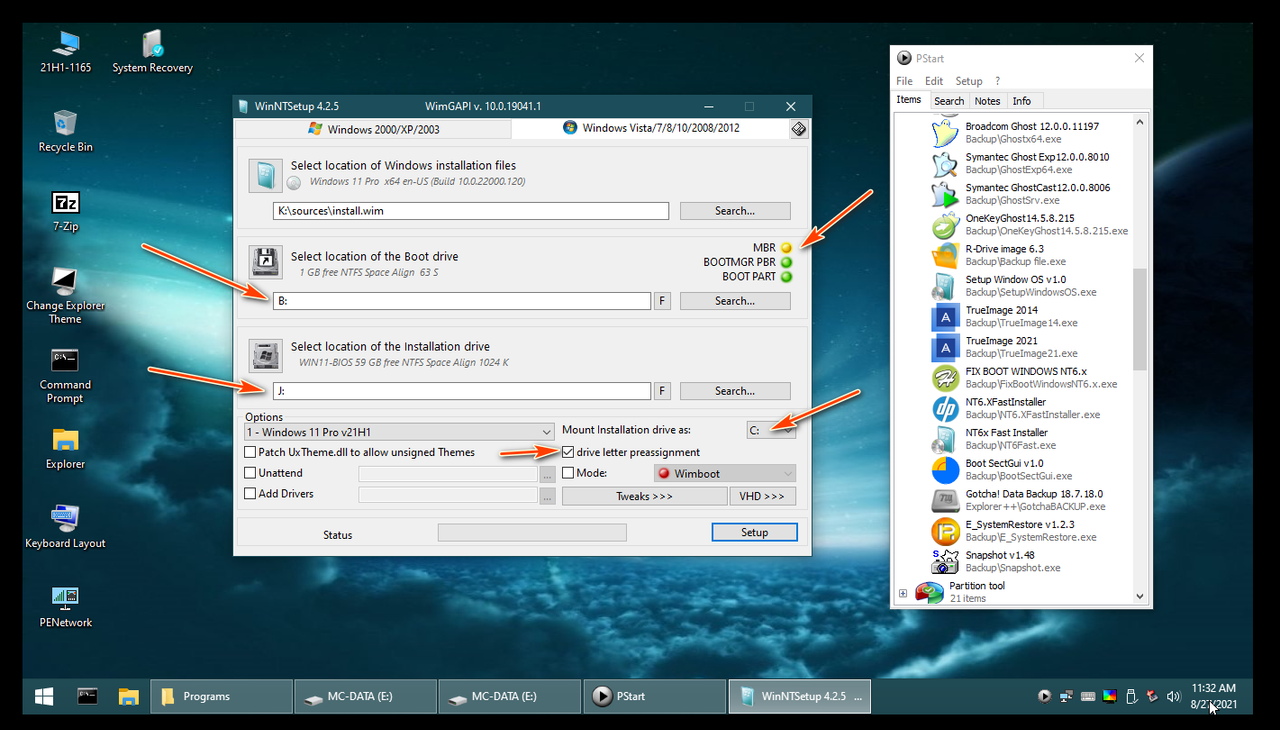Enable Patch UxTheme.dll checkbox
Image resolution: width=1280 pixels, height=730 pixels.
(251, 453)
